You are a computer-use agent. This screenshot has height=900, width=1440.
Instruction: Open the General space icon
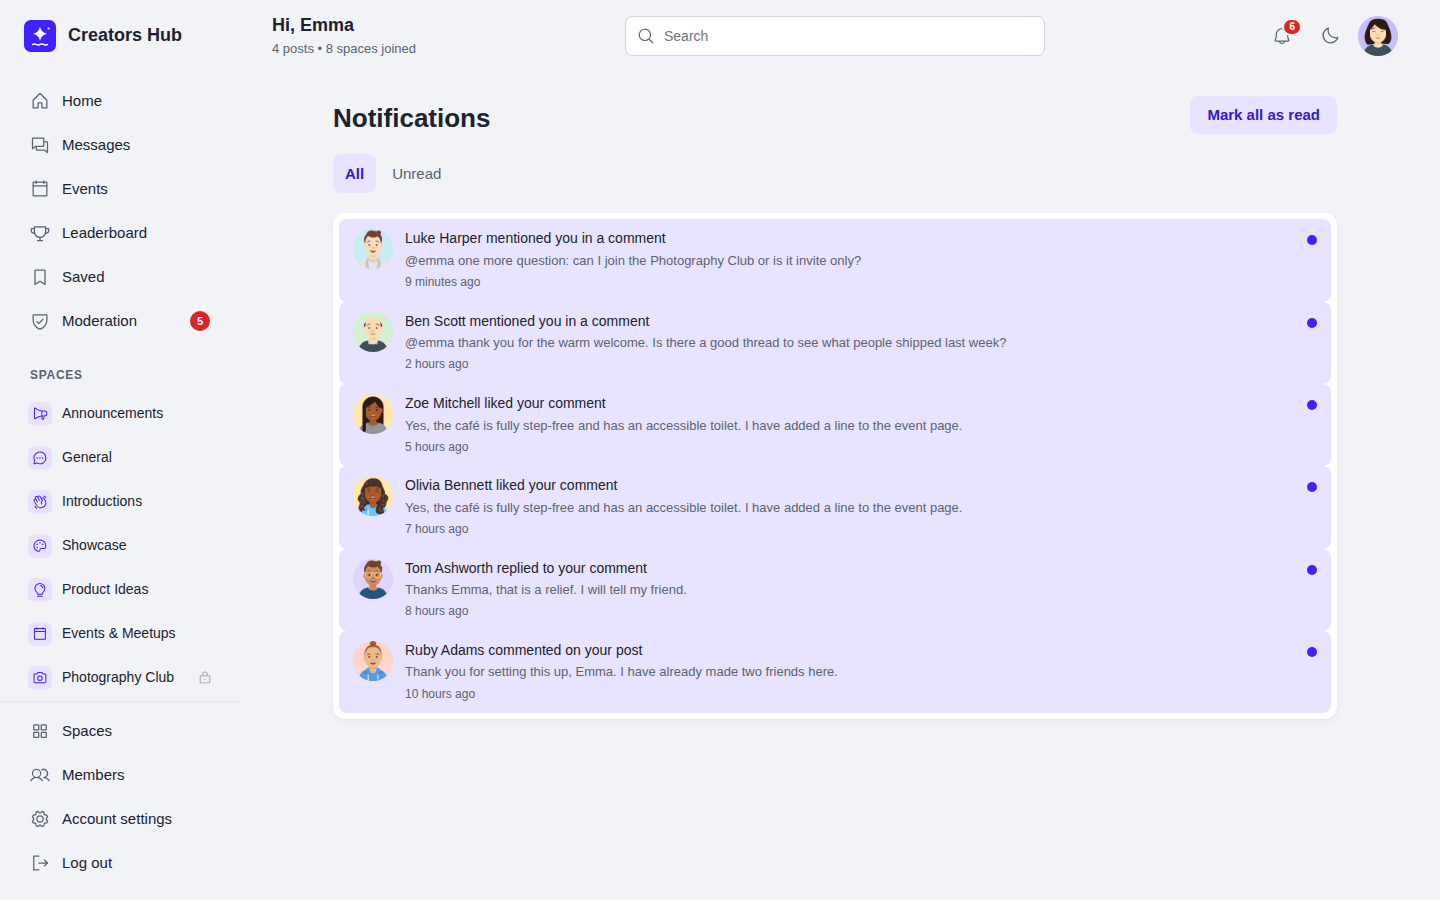pyautogui.click(x=40, y=457)
